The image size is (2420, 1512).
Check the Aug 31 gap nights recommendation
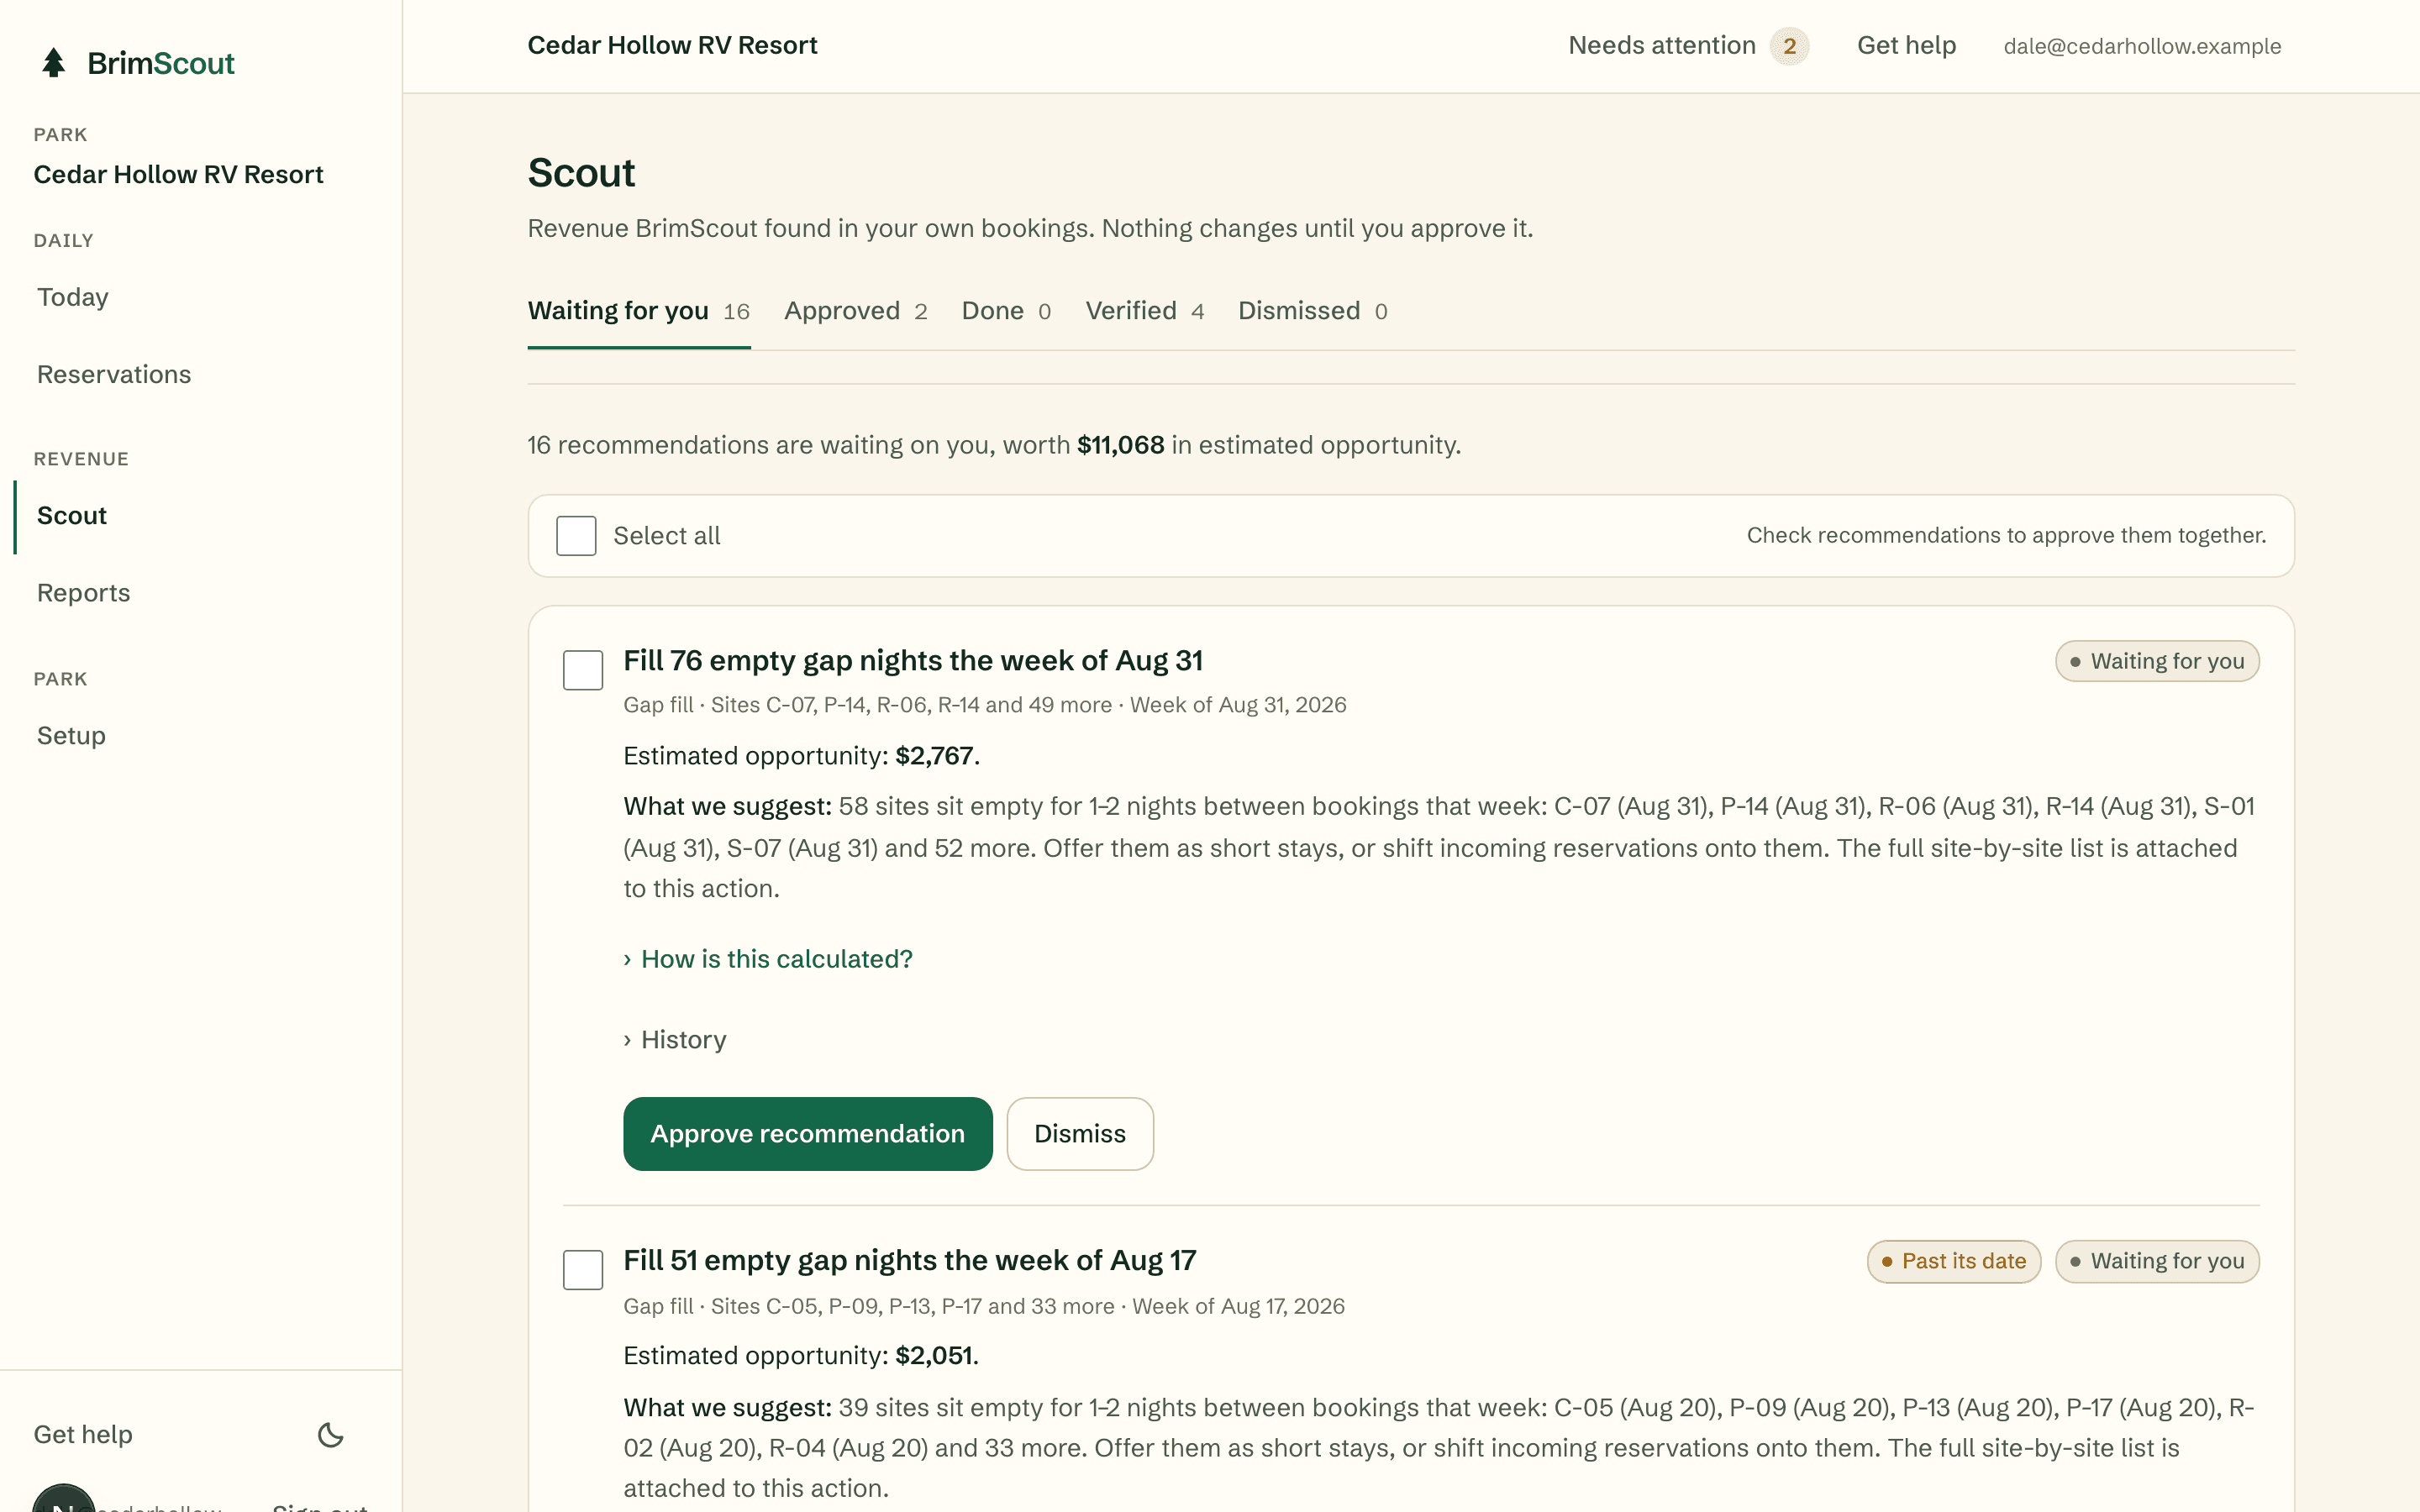pos(583,670)
